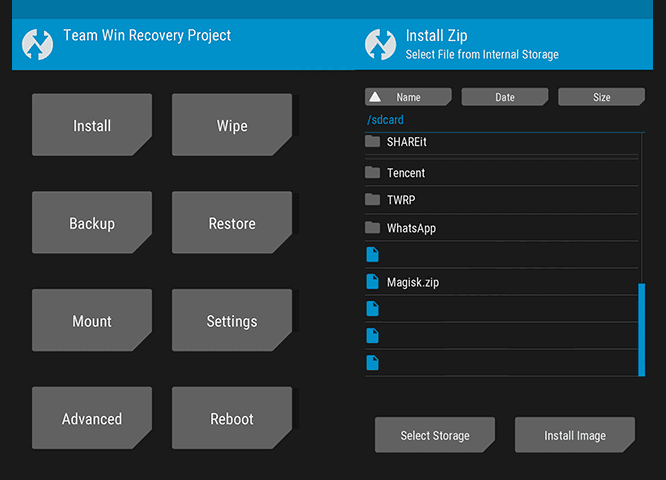The image size is (666, 480).
Task: Select the Tencent folder name
Action: pos(406,173)
